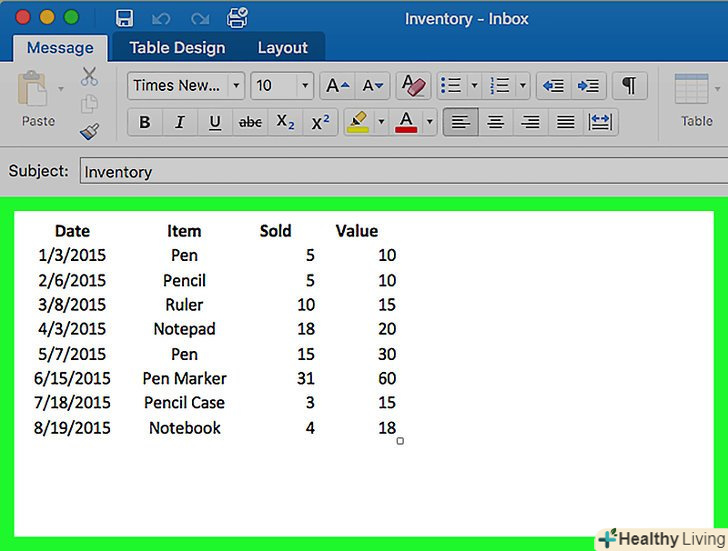Click the distributed text alignment icon

pos(600,122)
